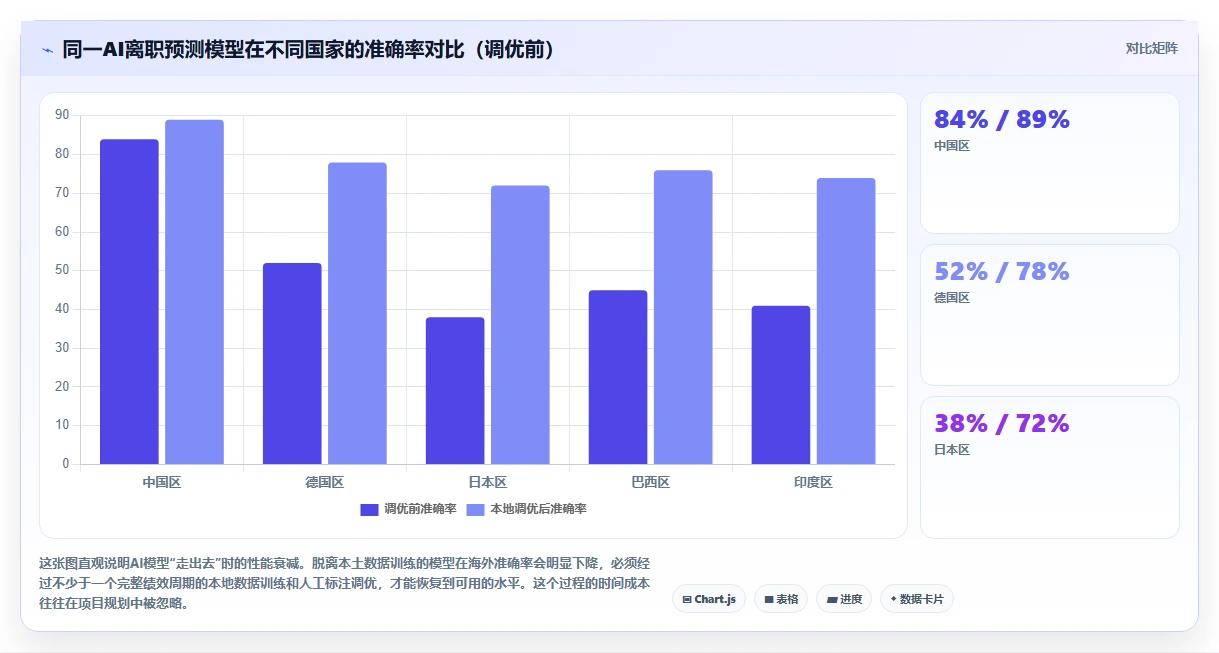Select the 数据卡片 tag
The width and height of the screenshot is (1219, 653).
[x=917, y=599]
